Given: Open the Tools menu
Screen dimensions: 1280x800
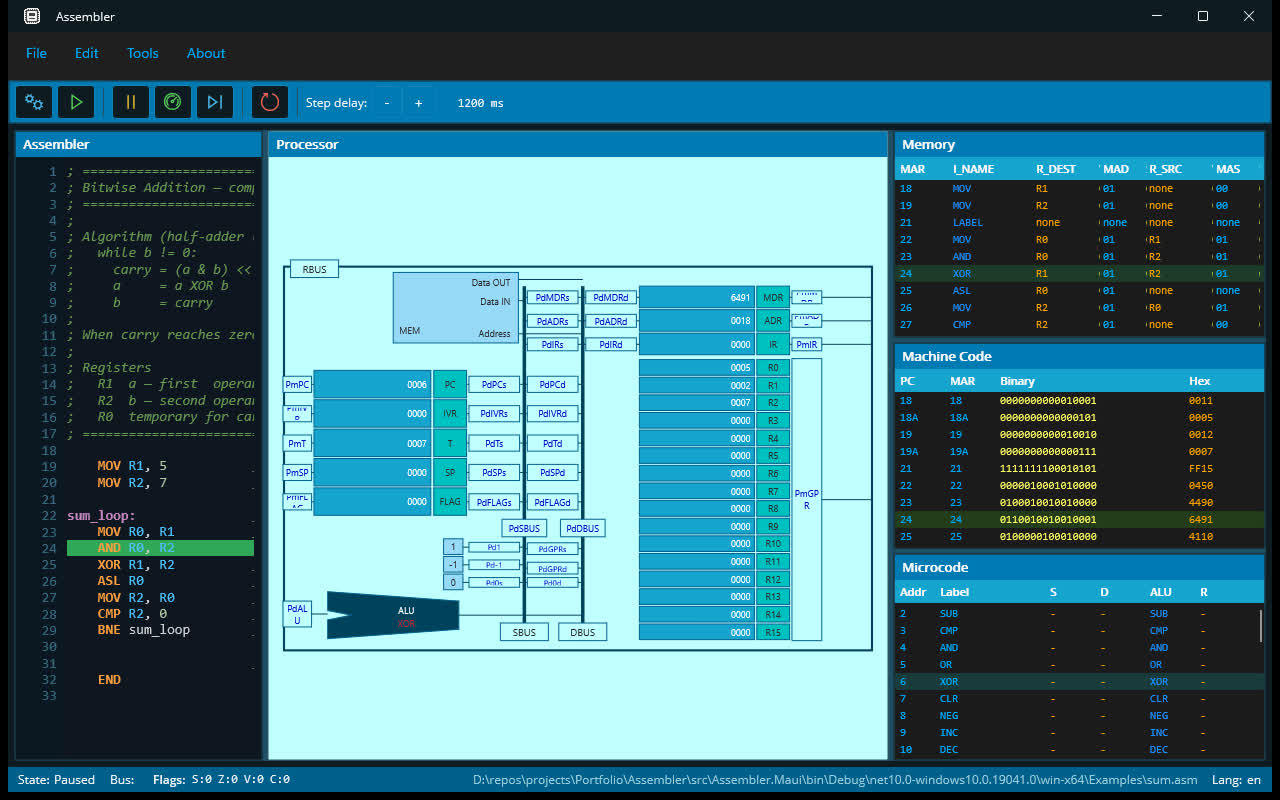Looking at the screenshot, I should click(143, 53).
